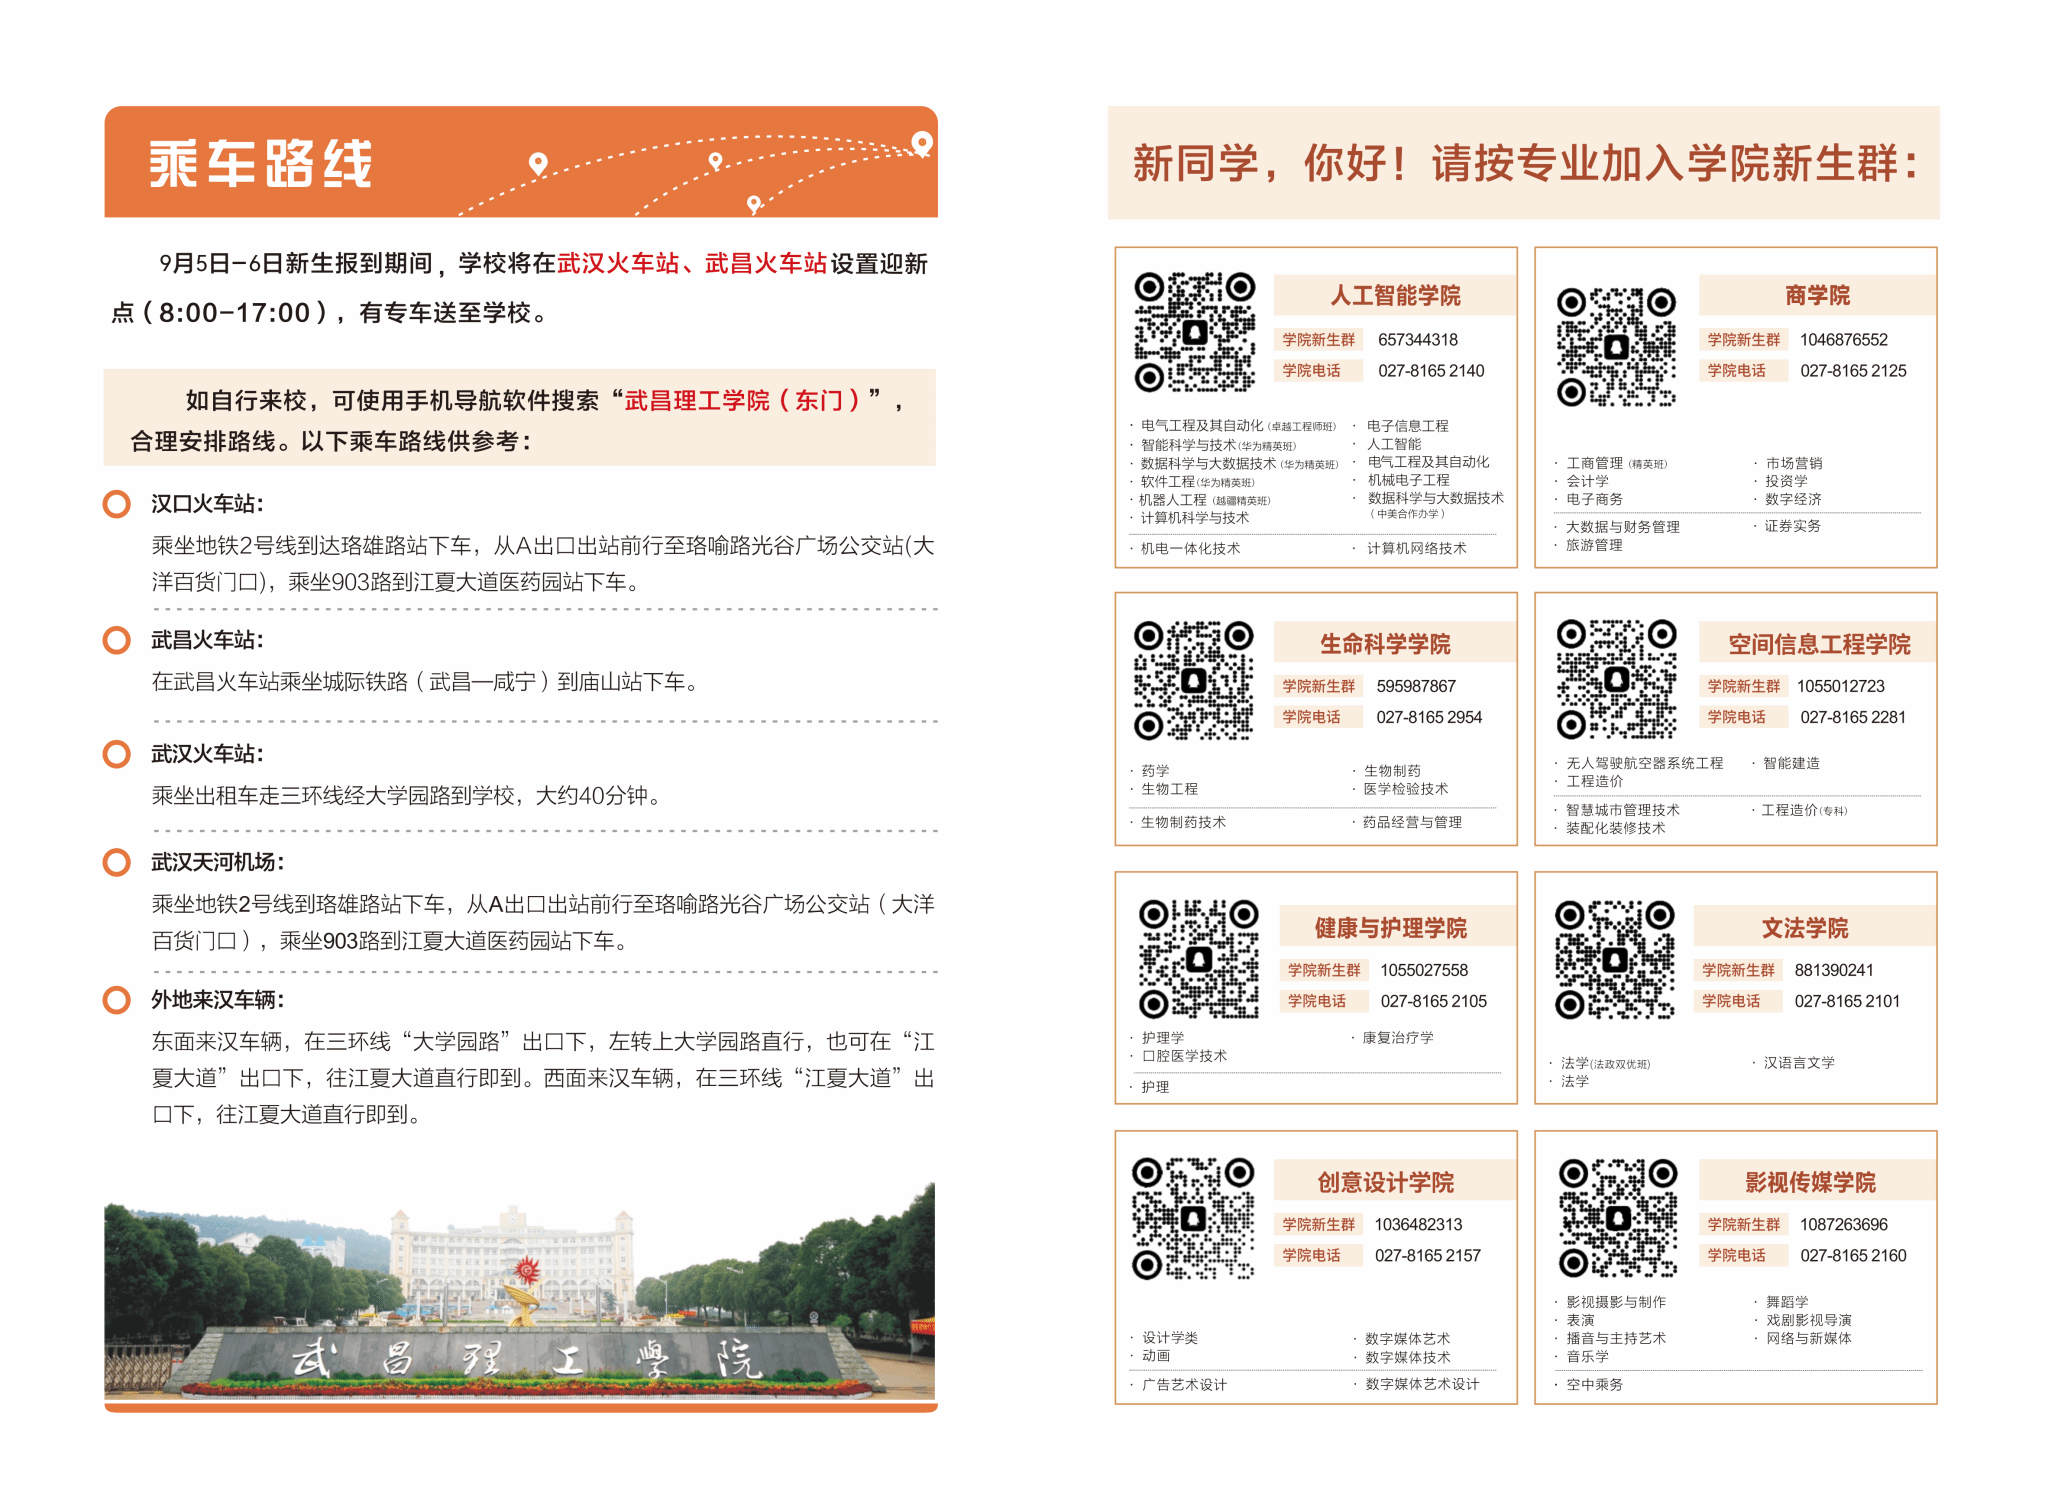
Task: Click the heading 新同学，你好！请按专业加入学院新生群
Action: [x=1525, y=163]
